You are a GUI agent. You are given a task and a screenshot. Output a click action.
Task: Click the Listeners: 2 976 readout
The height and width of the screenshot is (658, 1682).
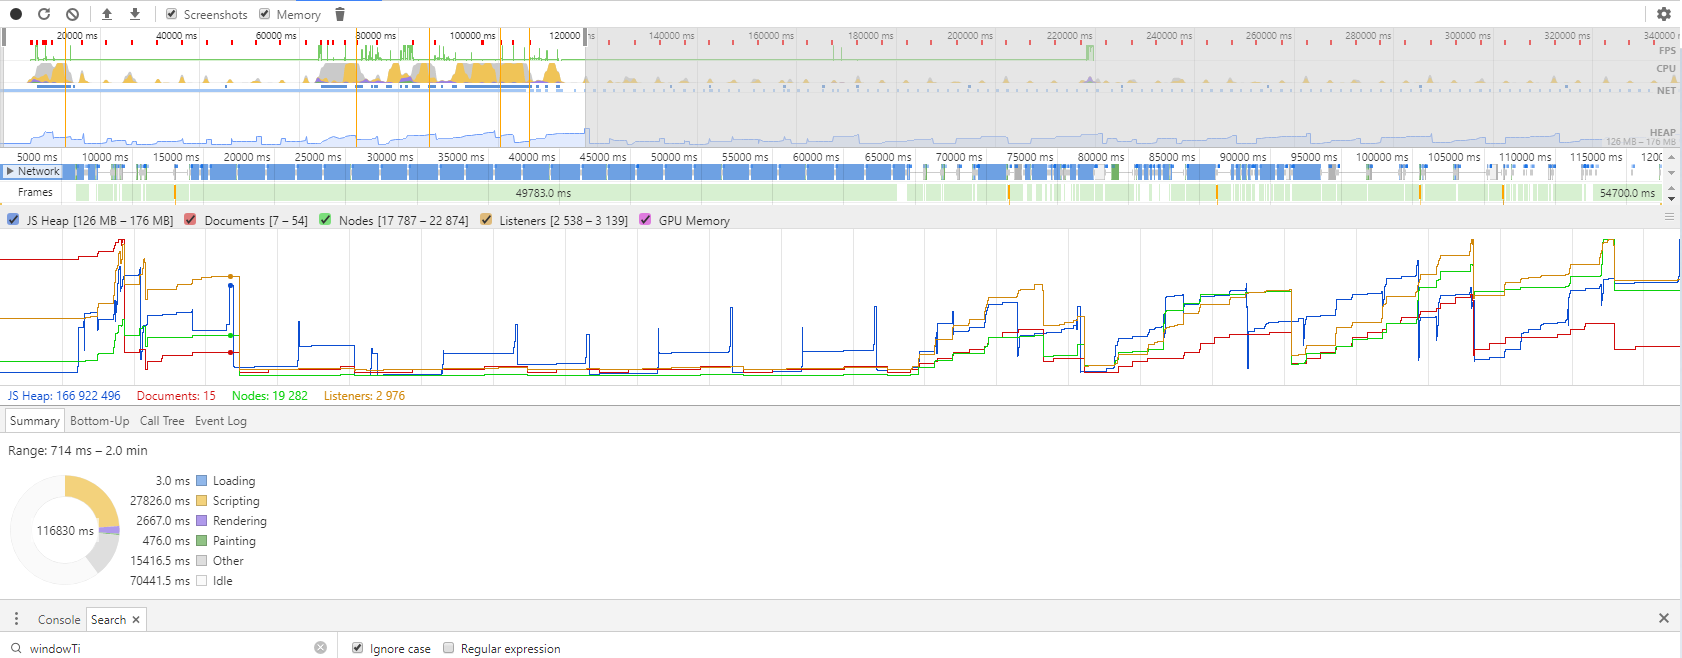click(x=364, y=396)
